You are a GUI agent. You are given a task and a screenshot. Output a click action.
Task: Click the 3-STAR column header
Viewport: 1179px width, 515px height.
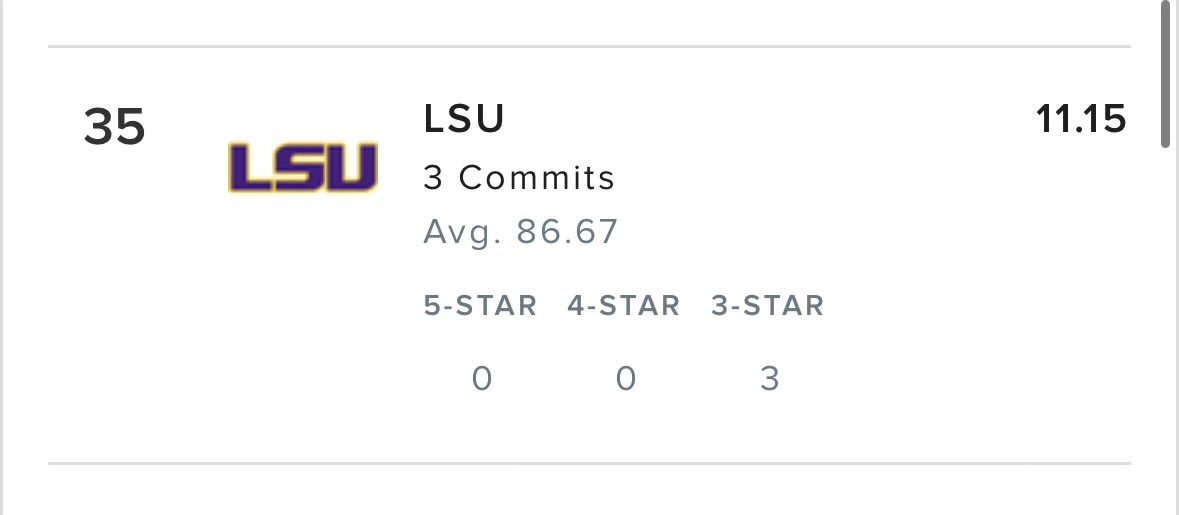(768, 306)
